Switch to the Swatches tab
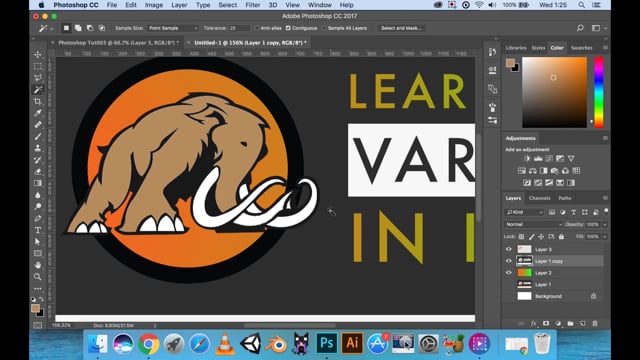The height and width of the screenshot is (360, 640). [x=581, y=48]
